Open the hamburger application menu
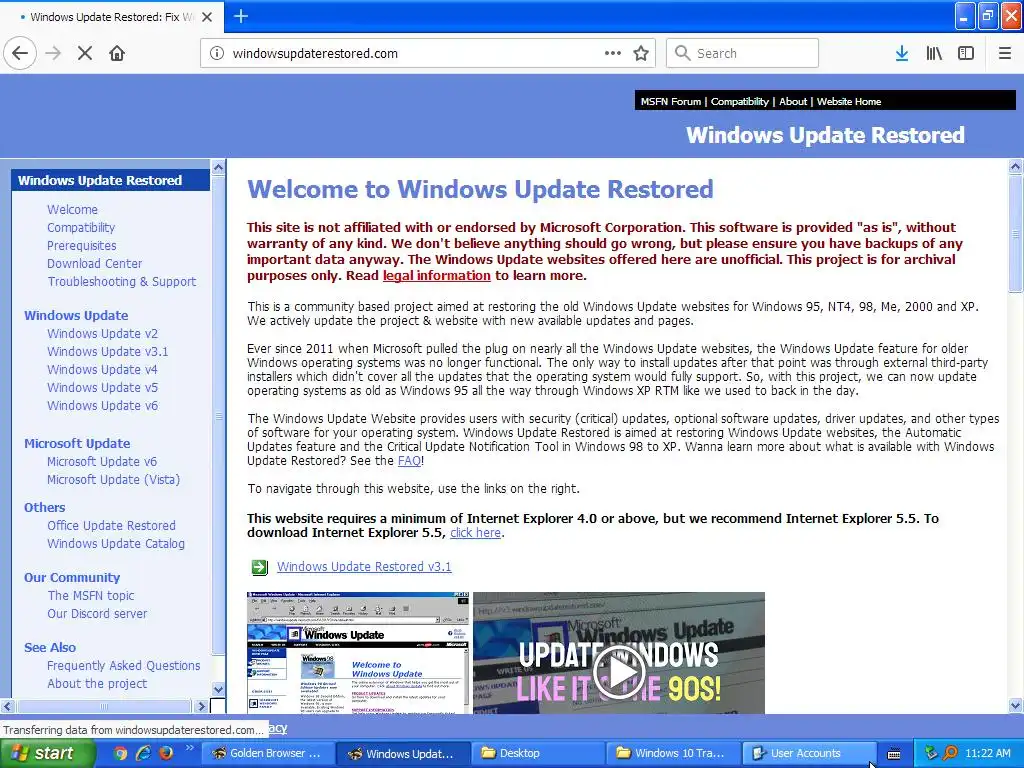The height and width of the screenshot is (768, 1024). (1005, 54)
